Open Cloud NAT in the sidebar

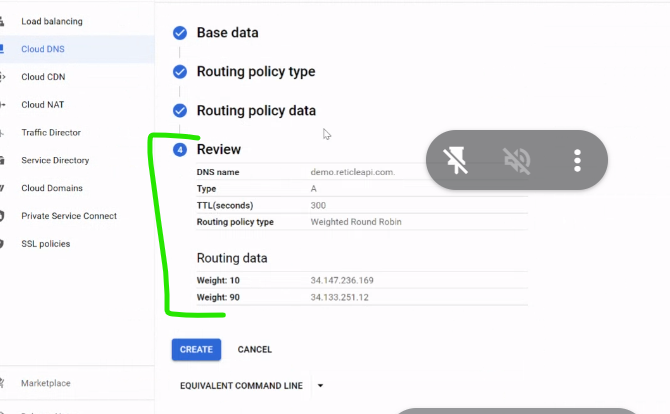tap(42, 105)
